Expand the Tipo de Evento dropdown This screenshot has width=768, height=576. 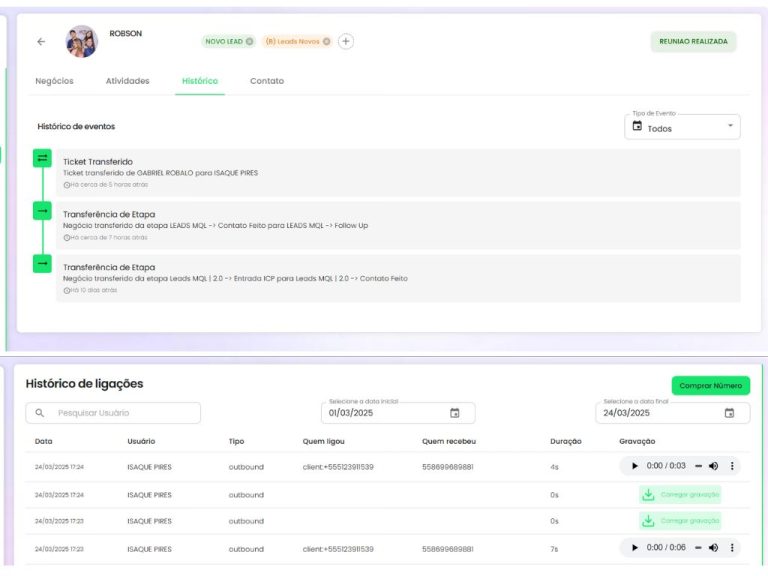[x=682, y=128]
